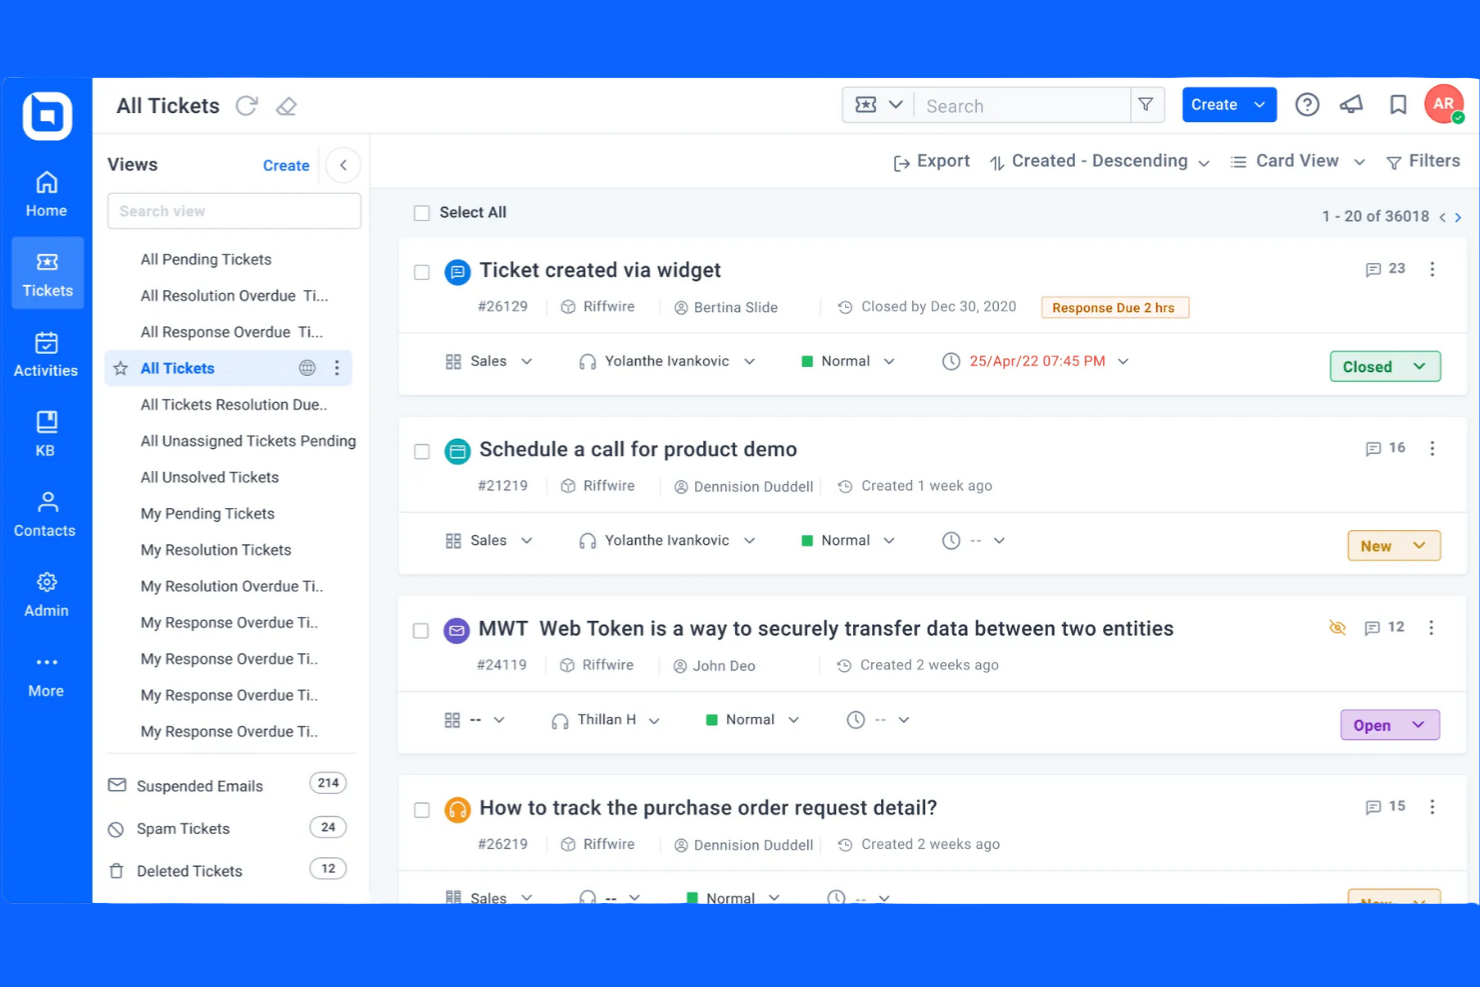Image resolution: width=1480 pixels, height=987 pixels.
Task: Click into the Search view field
Action: tap(233, 211)
